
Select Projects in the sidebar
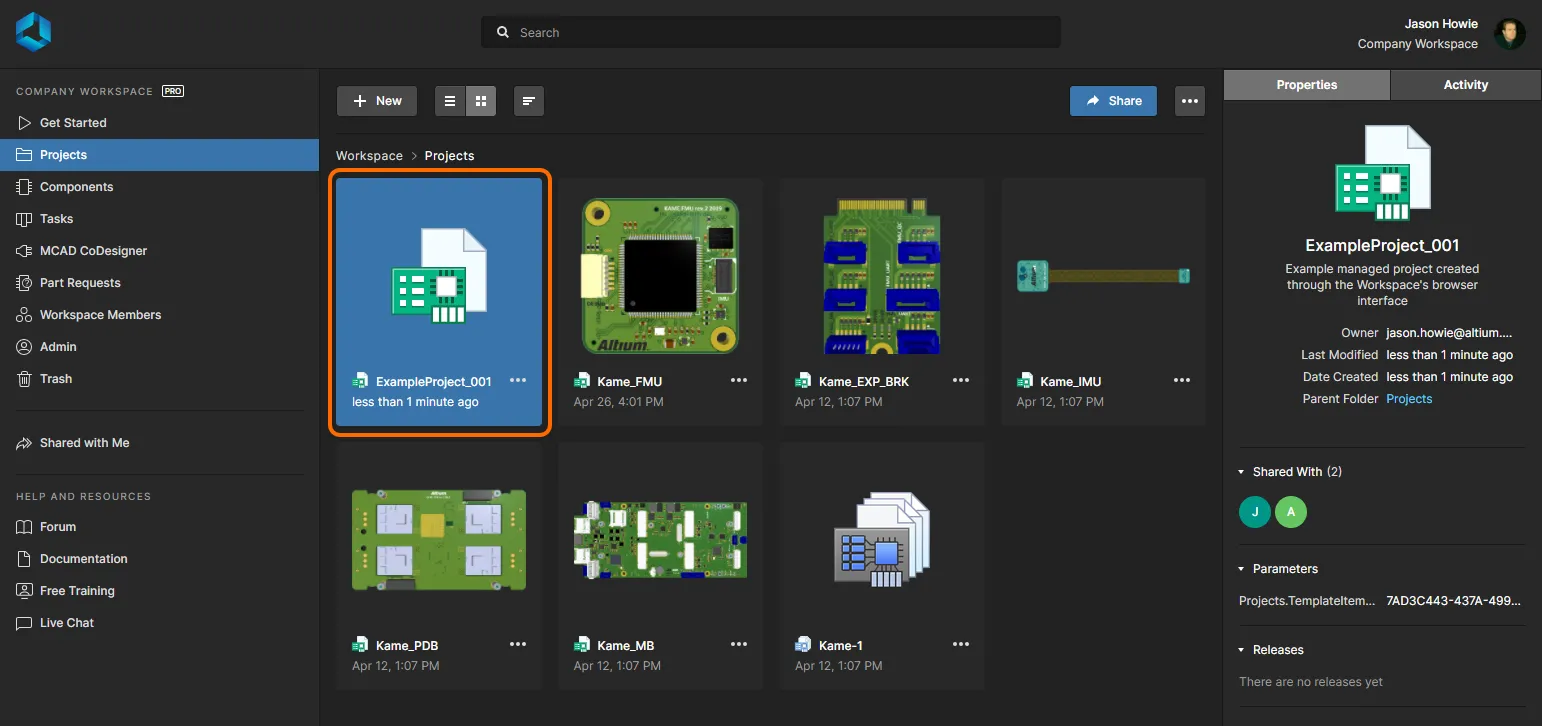coord(159,155)
